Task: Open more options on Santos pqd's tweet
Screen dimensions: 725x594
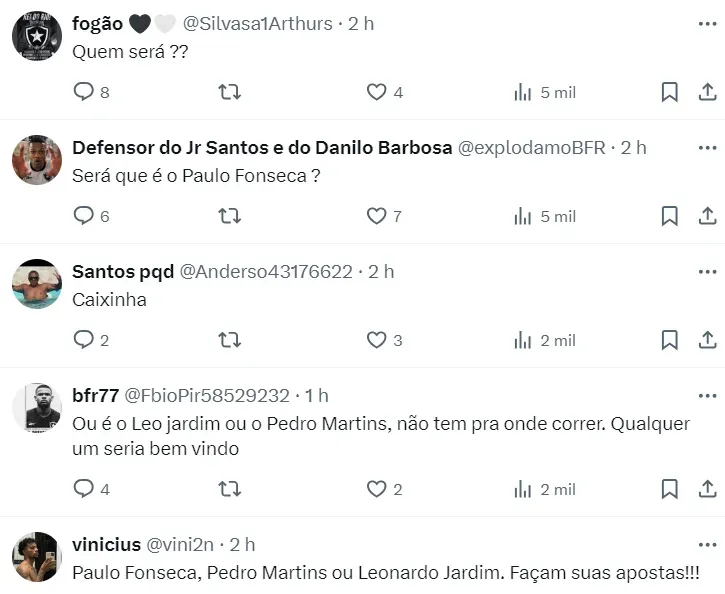Action: [x=707, y=271]
